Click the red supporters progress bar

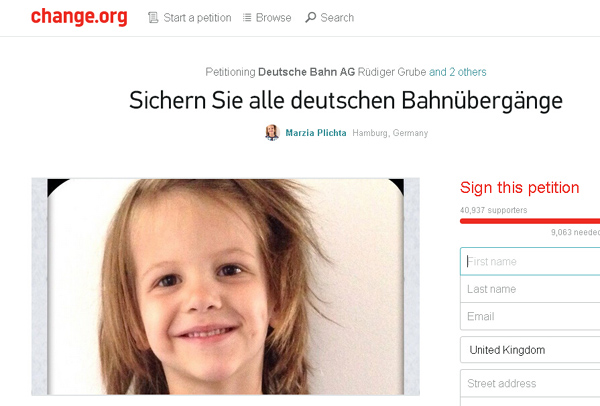click(x=530, y=221)
